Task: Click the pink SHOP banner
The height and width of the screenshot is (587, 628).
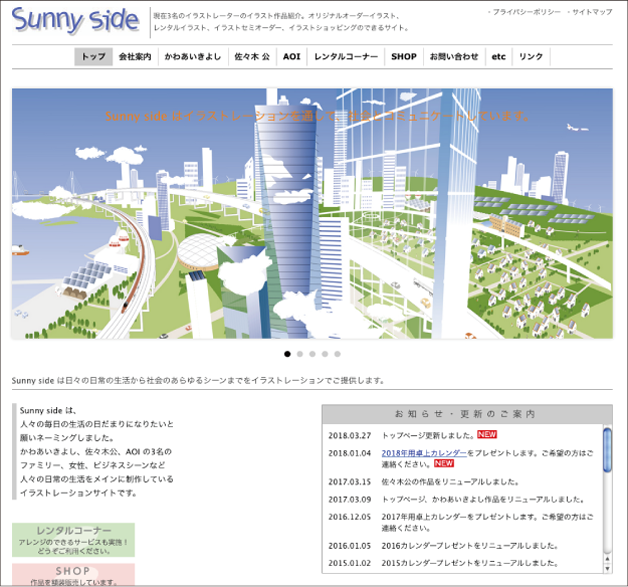Action: [73, 575]
